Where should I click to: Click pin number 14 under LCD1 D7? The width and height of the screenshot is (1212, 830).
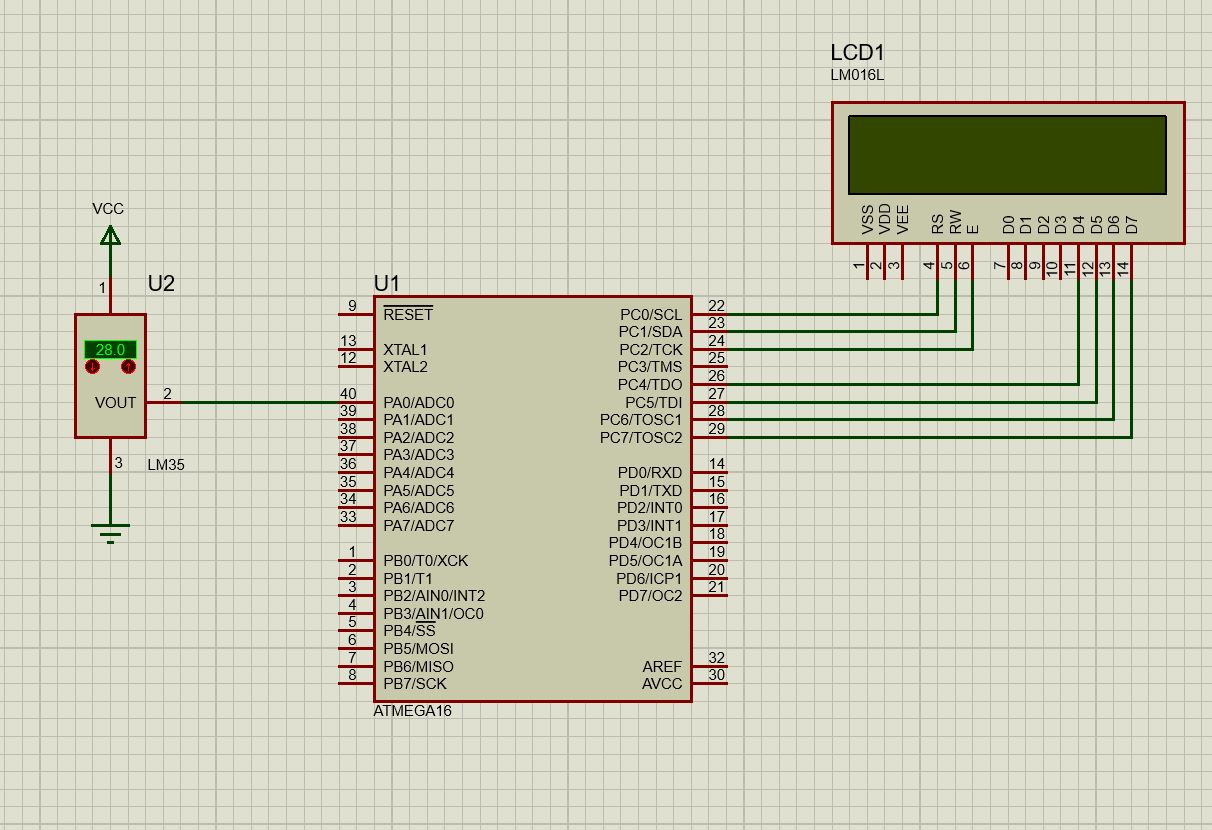click(1123, 268)
